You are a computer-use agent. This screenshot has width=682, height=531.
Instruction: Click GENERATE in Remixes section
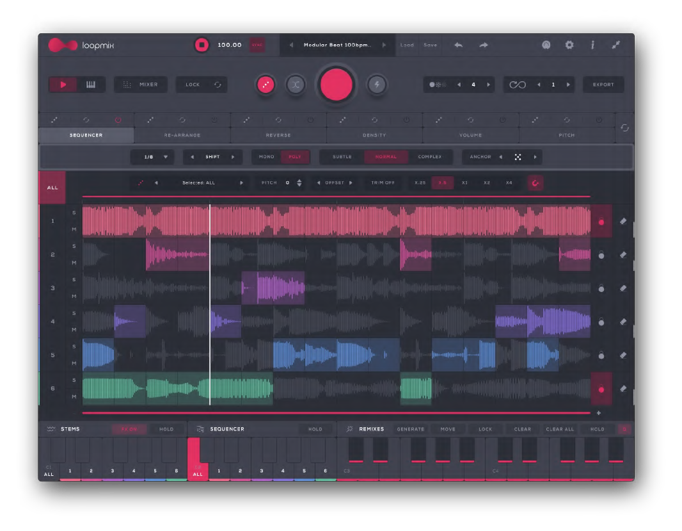(x=410, y=429)
